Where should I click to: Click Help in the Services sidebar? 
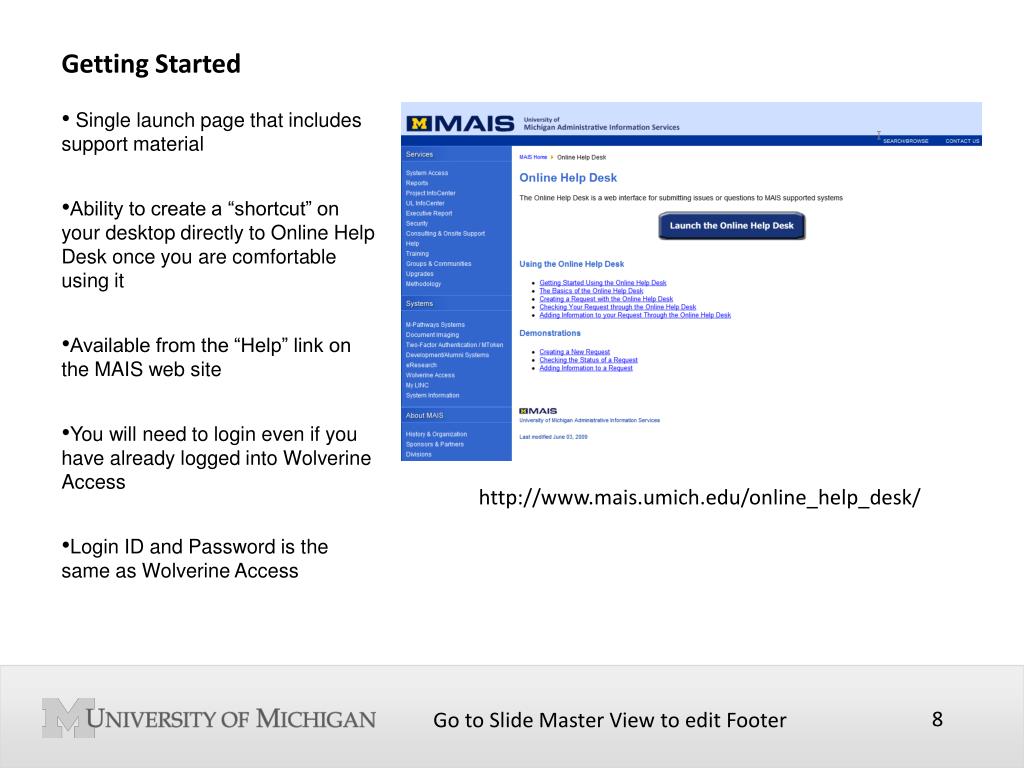pyautogui.click(x=412, y=244)
